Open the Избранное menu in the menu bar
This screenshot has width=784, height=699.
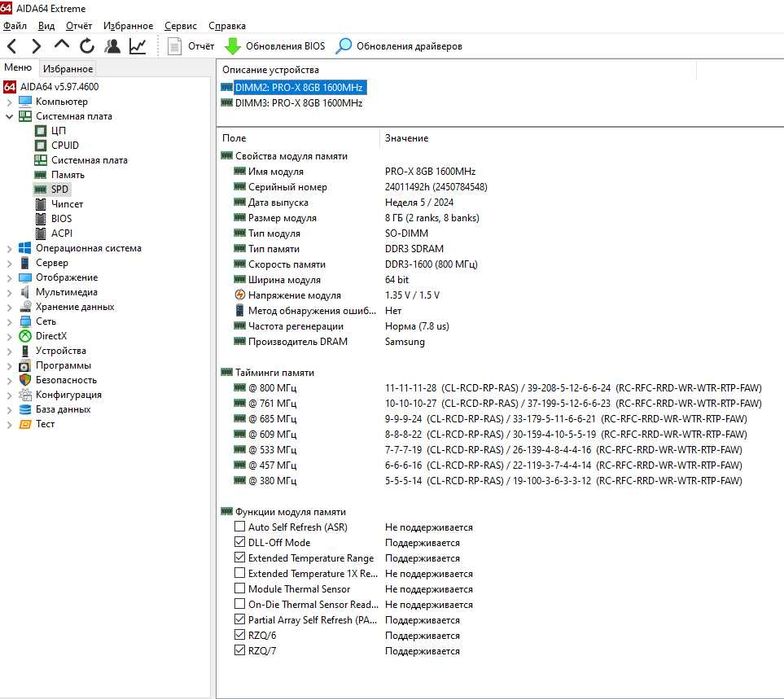128,26
